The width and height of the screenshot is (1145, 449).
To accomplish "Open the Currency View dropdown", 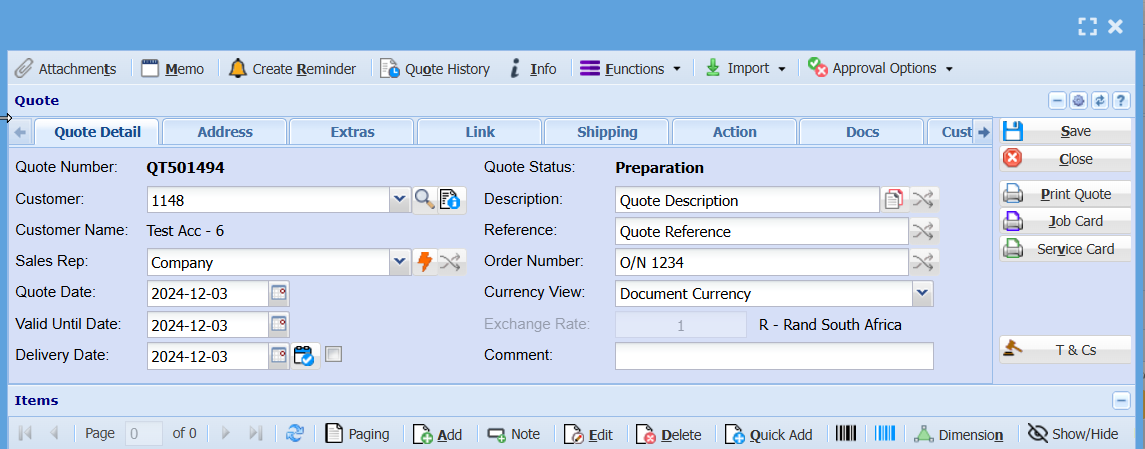I will click(x=922, y=294).
